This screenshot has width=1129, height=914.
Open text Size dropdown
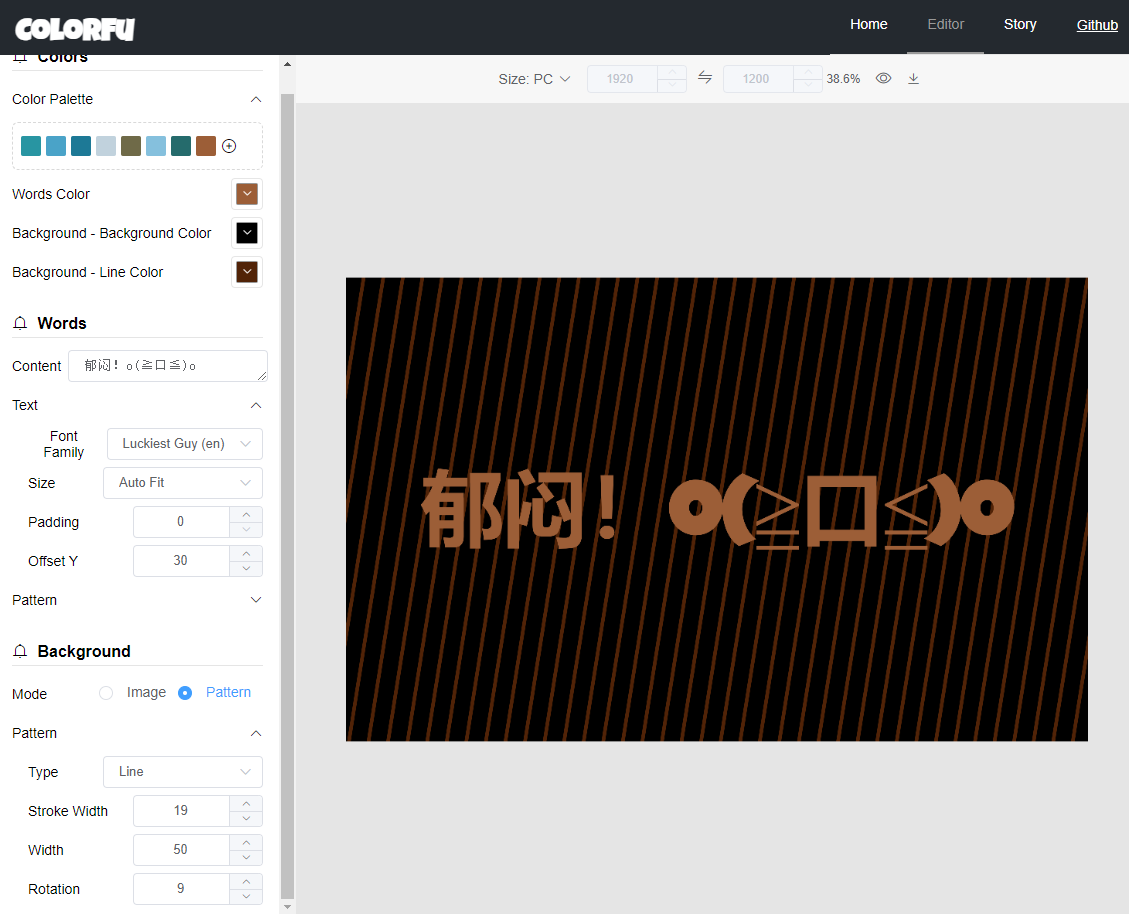click(183, 483)
